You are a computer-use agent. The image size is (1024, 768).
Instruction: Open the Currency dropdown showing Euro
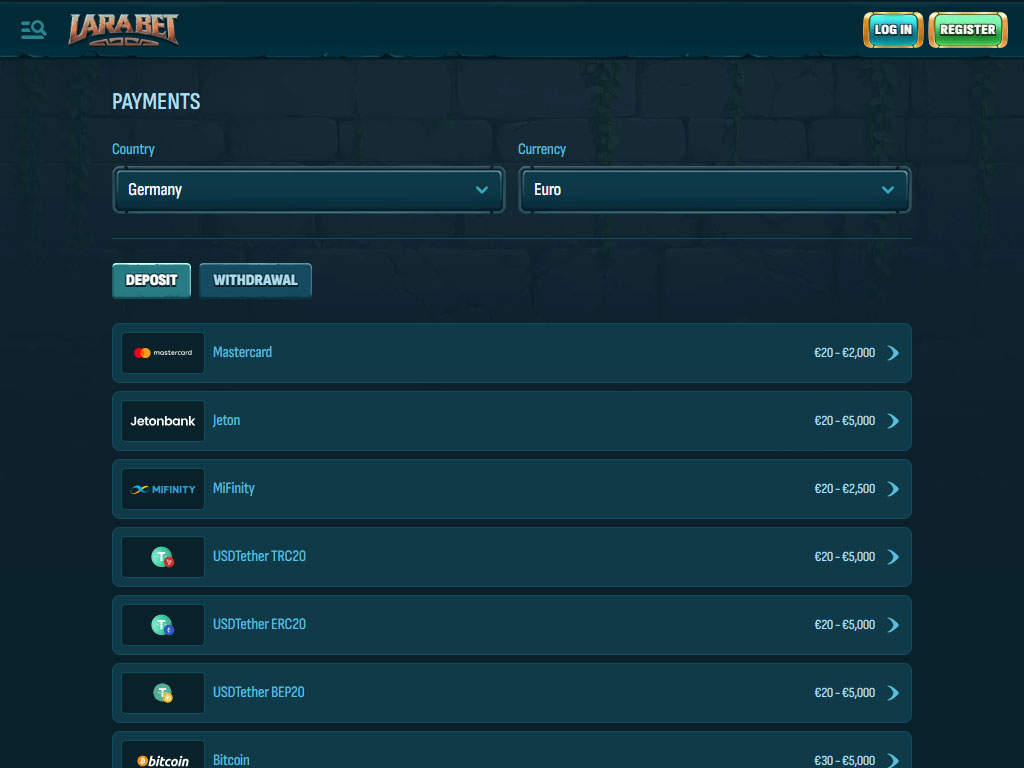(x=714, y=190)
